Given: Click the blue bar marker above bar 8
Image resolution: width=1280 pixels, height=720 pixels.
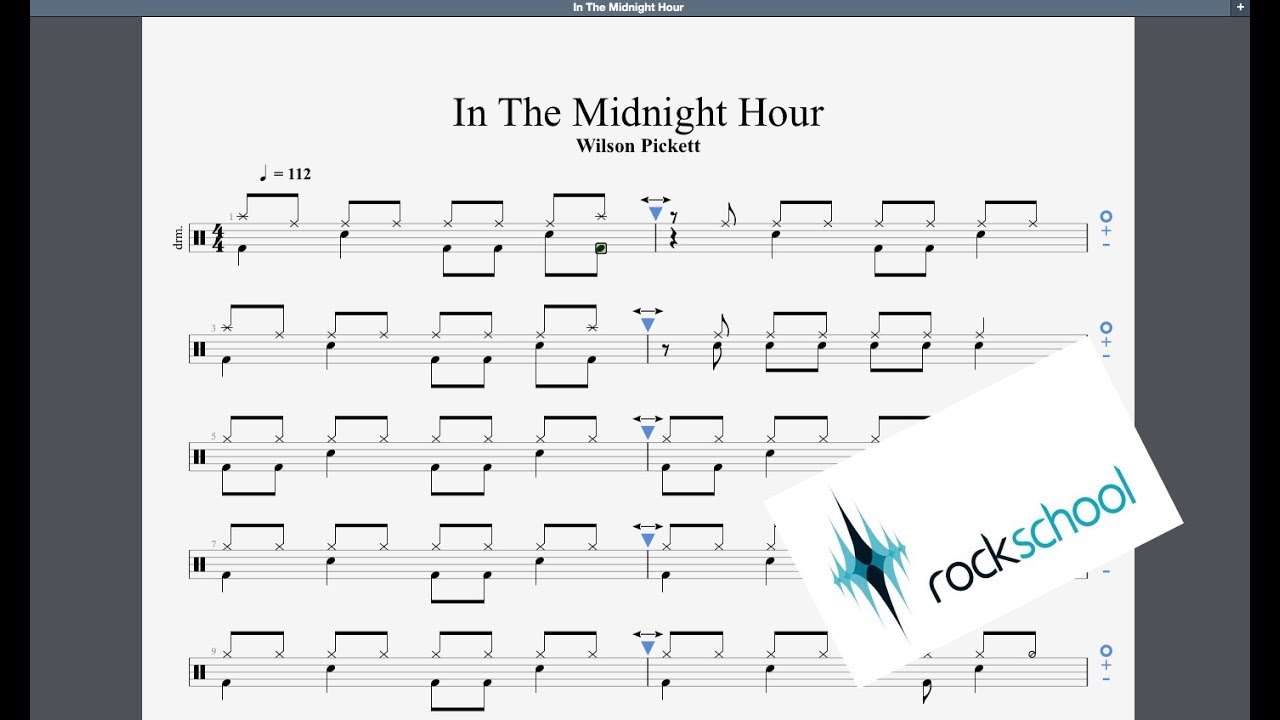Looking at the screenshot, I should pyautogui.click(x=647, y=540).
